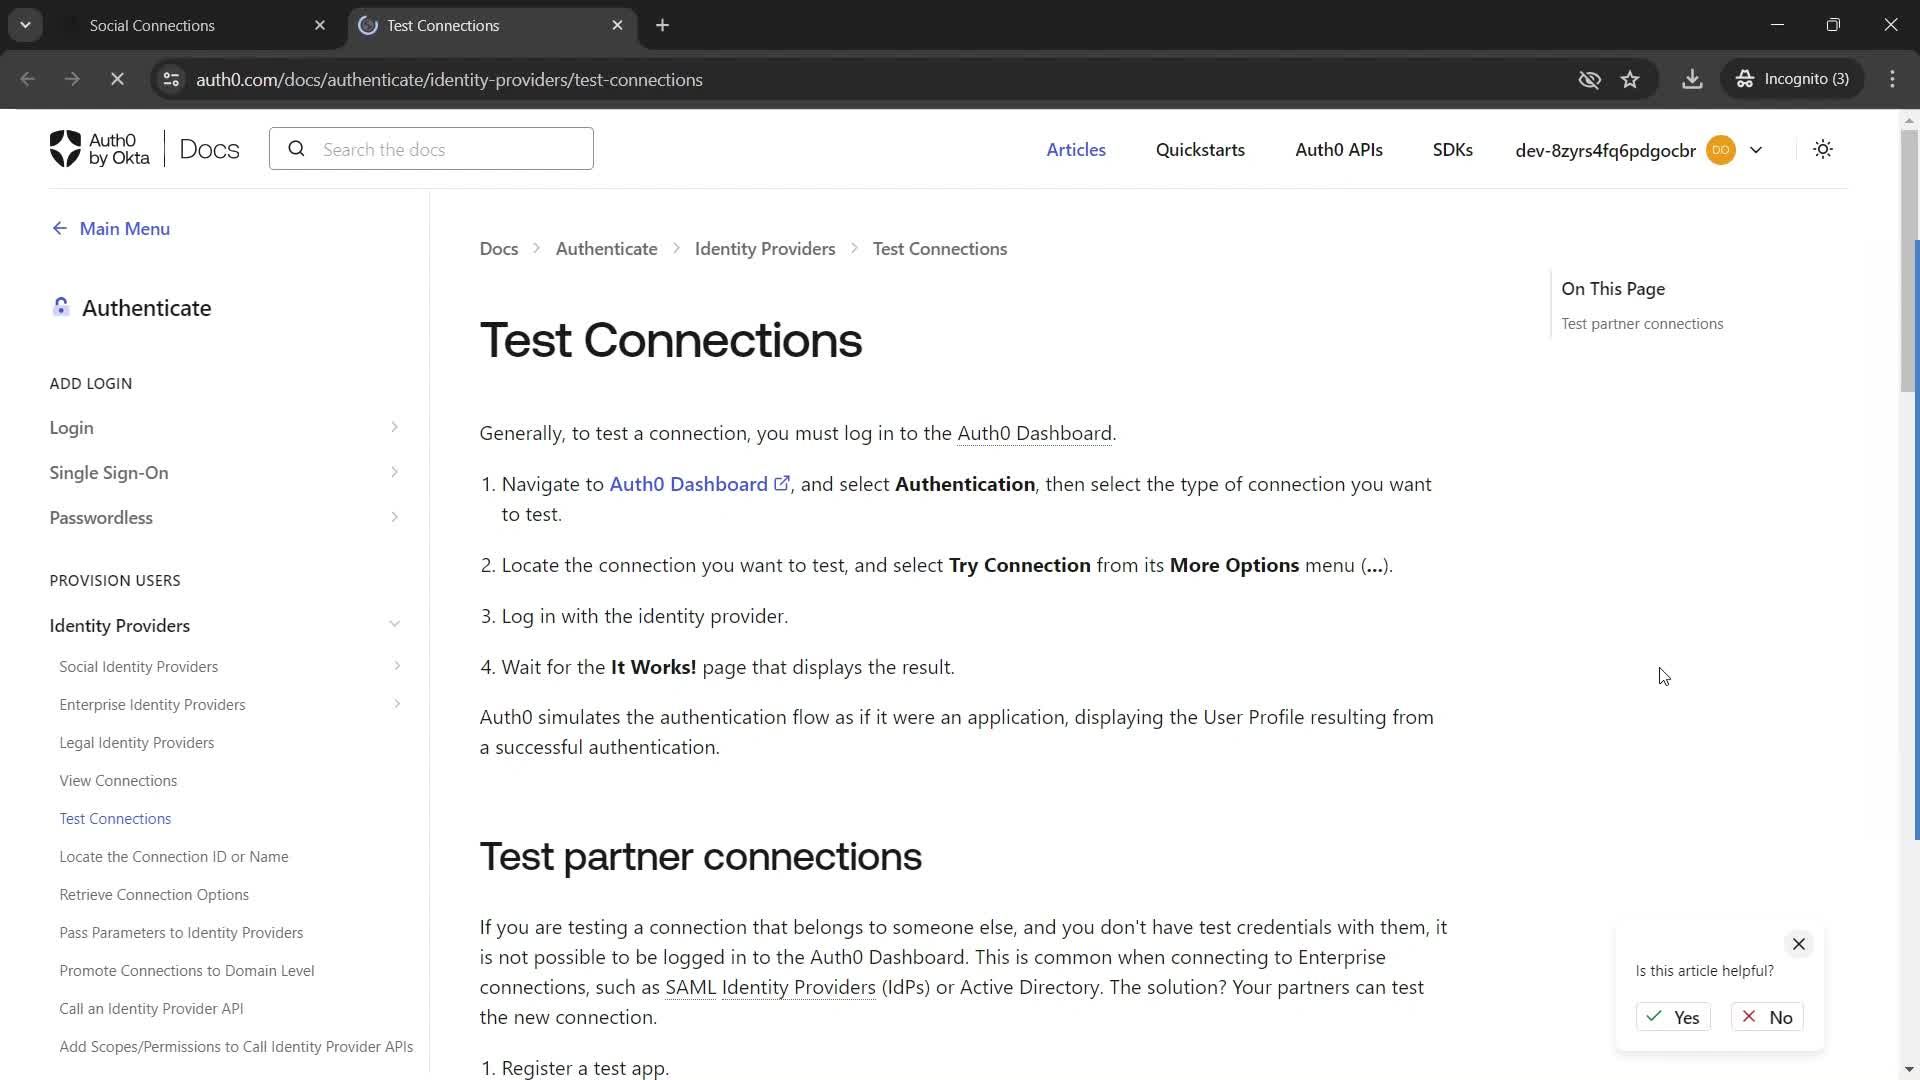Click the underlined Identity Providers link in paragraph
Viewport: 1920px width, 1080px height.
(x=799, y=987)
